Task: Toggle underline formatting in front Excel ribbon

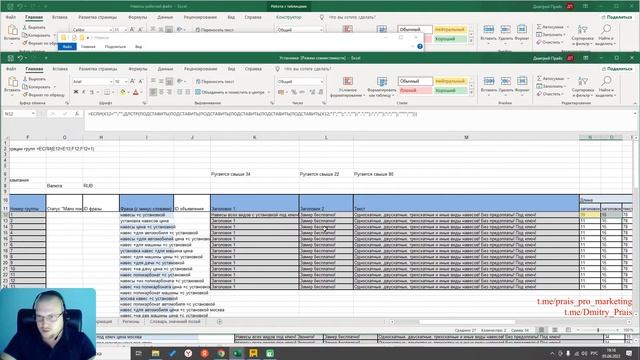Action: [92, 92]
